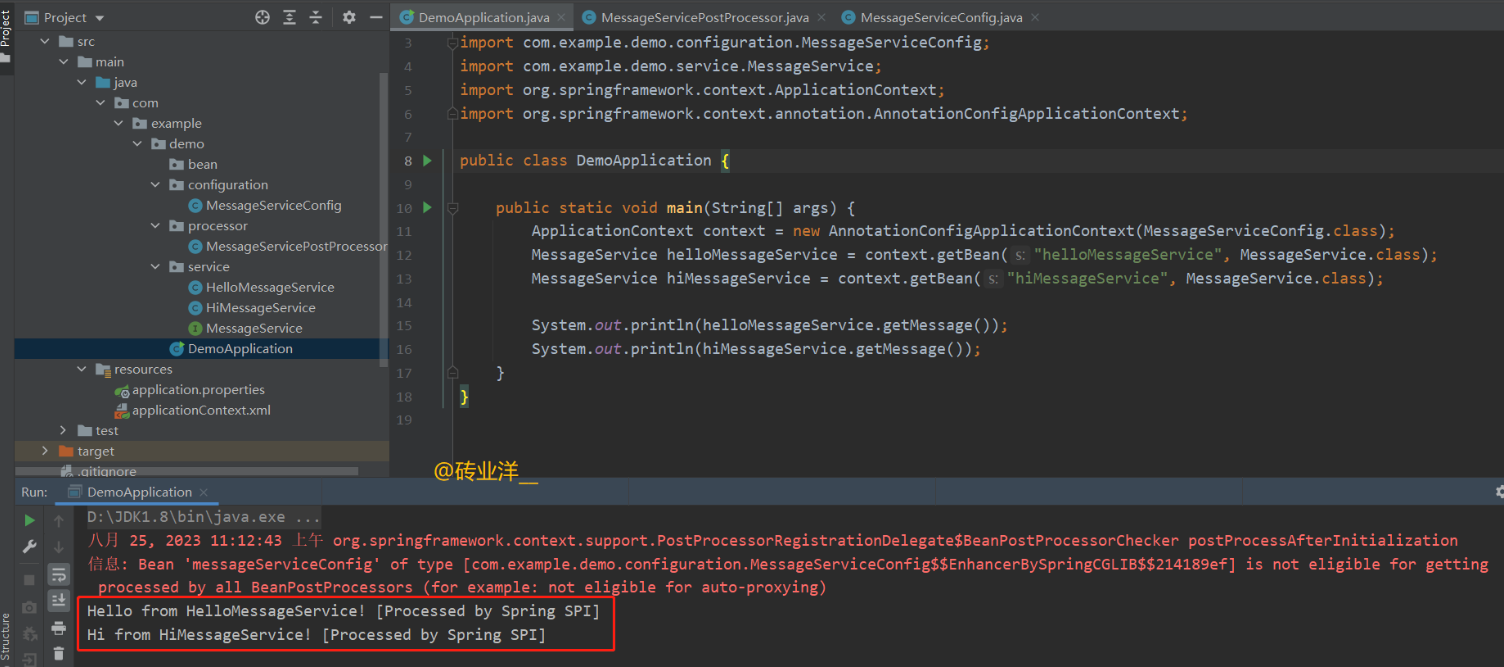The height and width of the screenshot is (667, 1504).
Task: Select the locate-opened-file crosshair icon in Project toolbar
Action: 262,17
